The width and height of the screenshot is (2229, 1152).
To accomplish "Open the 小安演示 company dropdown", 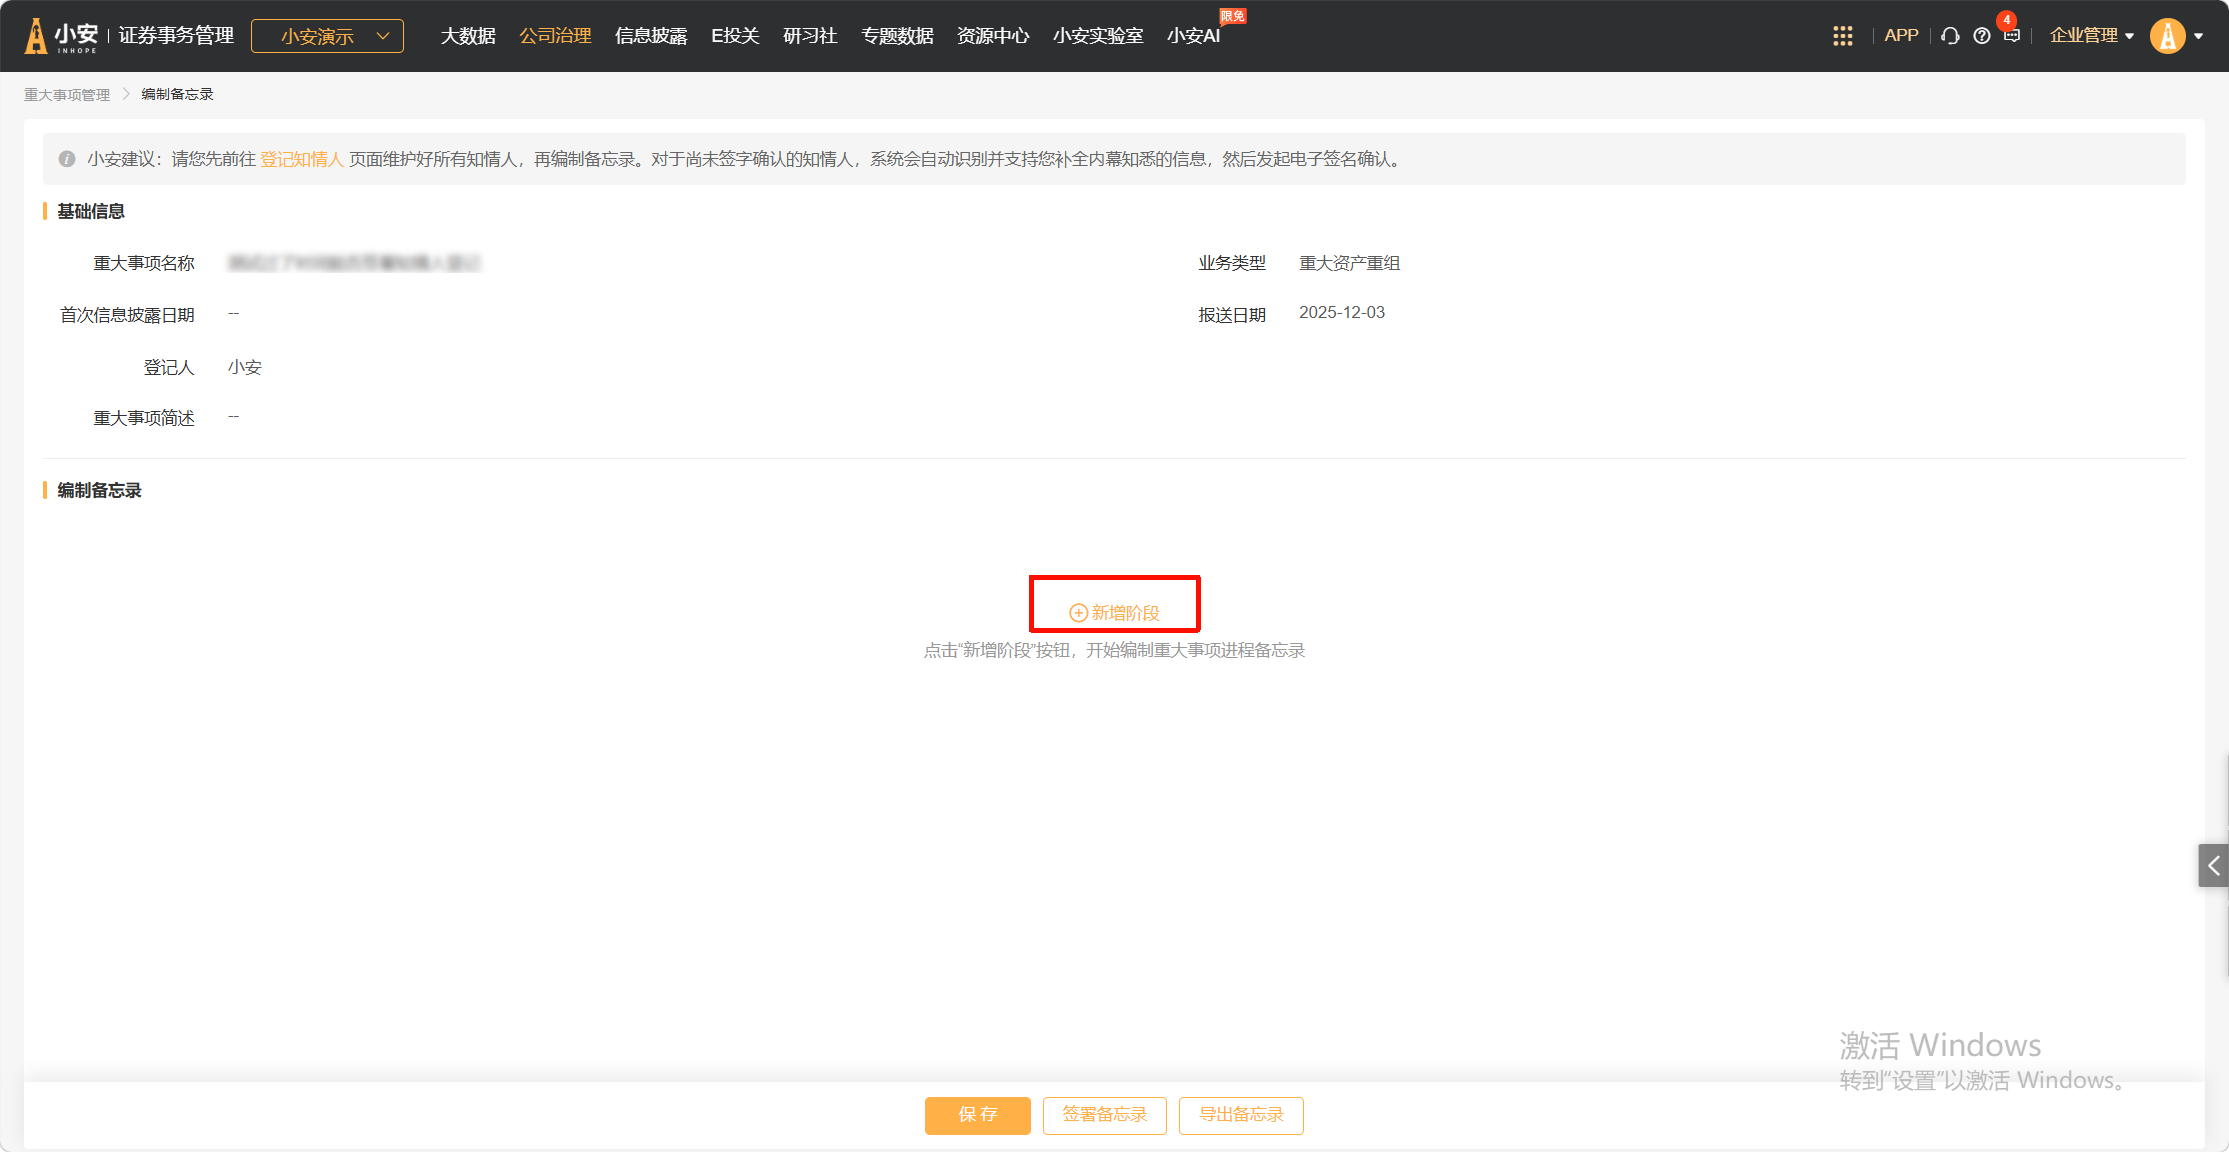I will [x=327, y=36].
